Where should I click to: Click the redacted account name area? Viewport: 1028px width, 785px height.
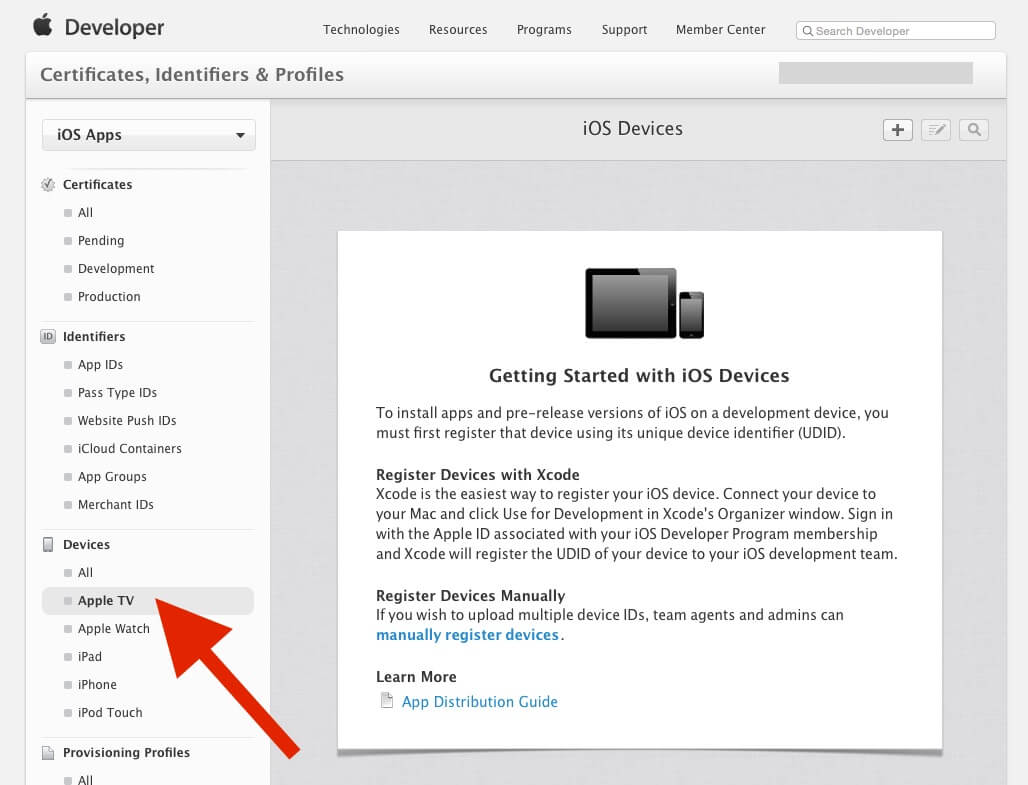876,73
